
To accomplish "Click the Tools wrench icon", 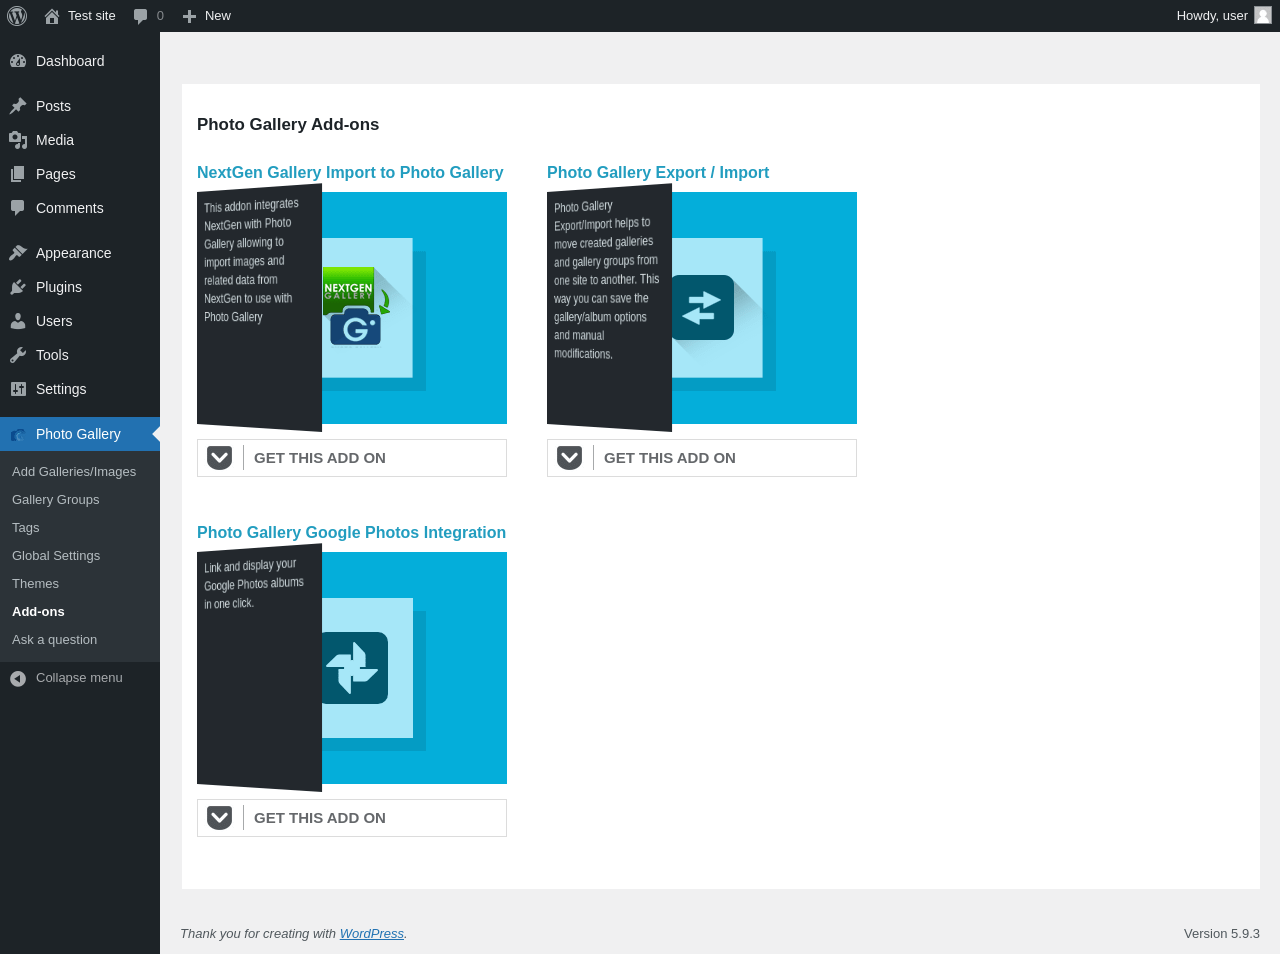I will pos(18,355).
